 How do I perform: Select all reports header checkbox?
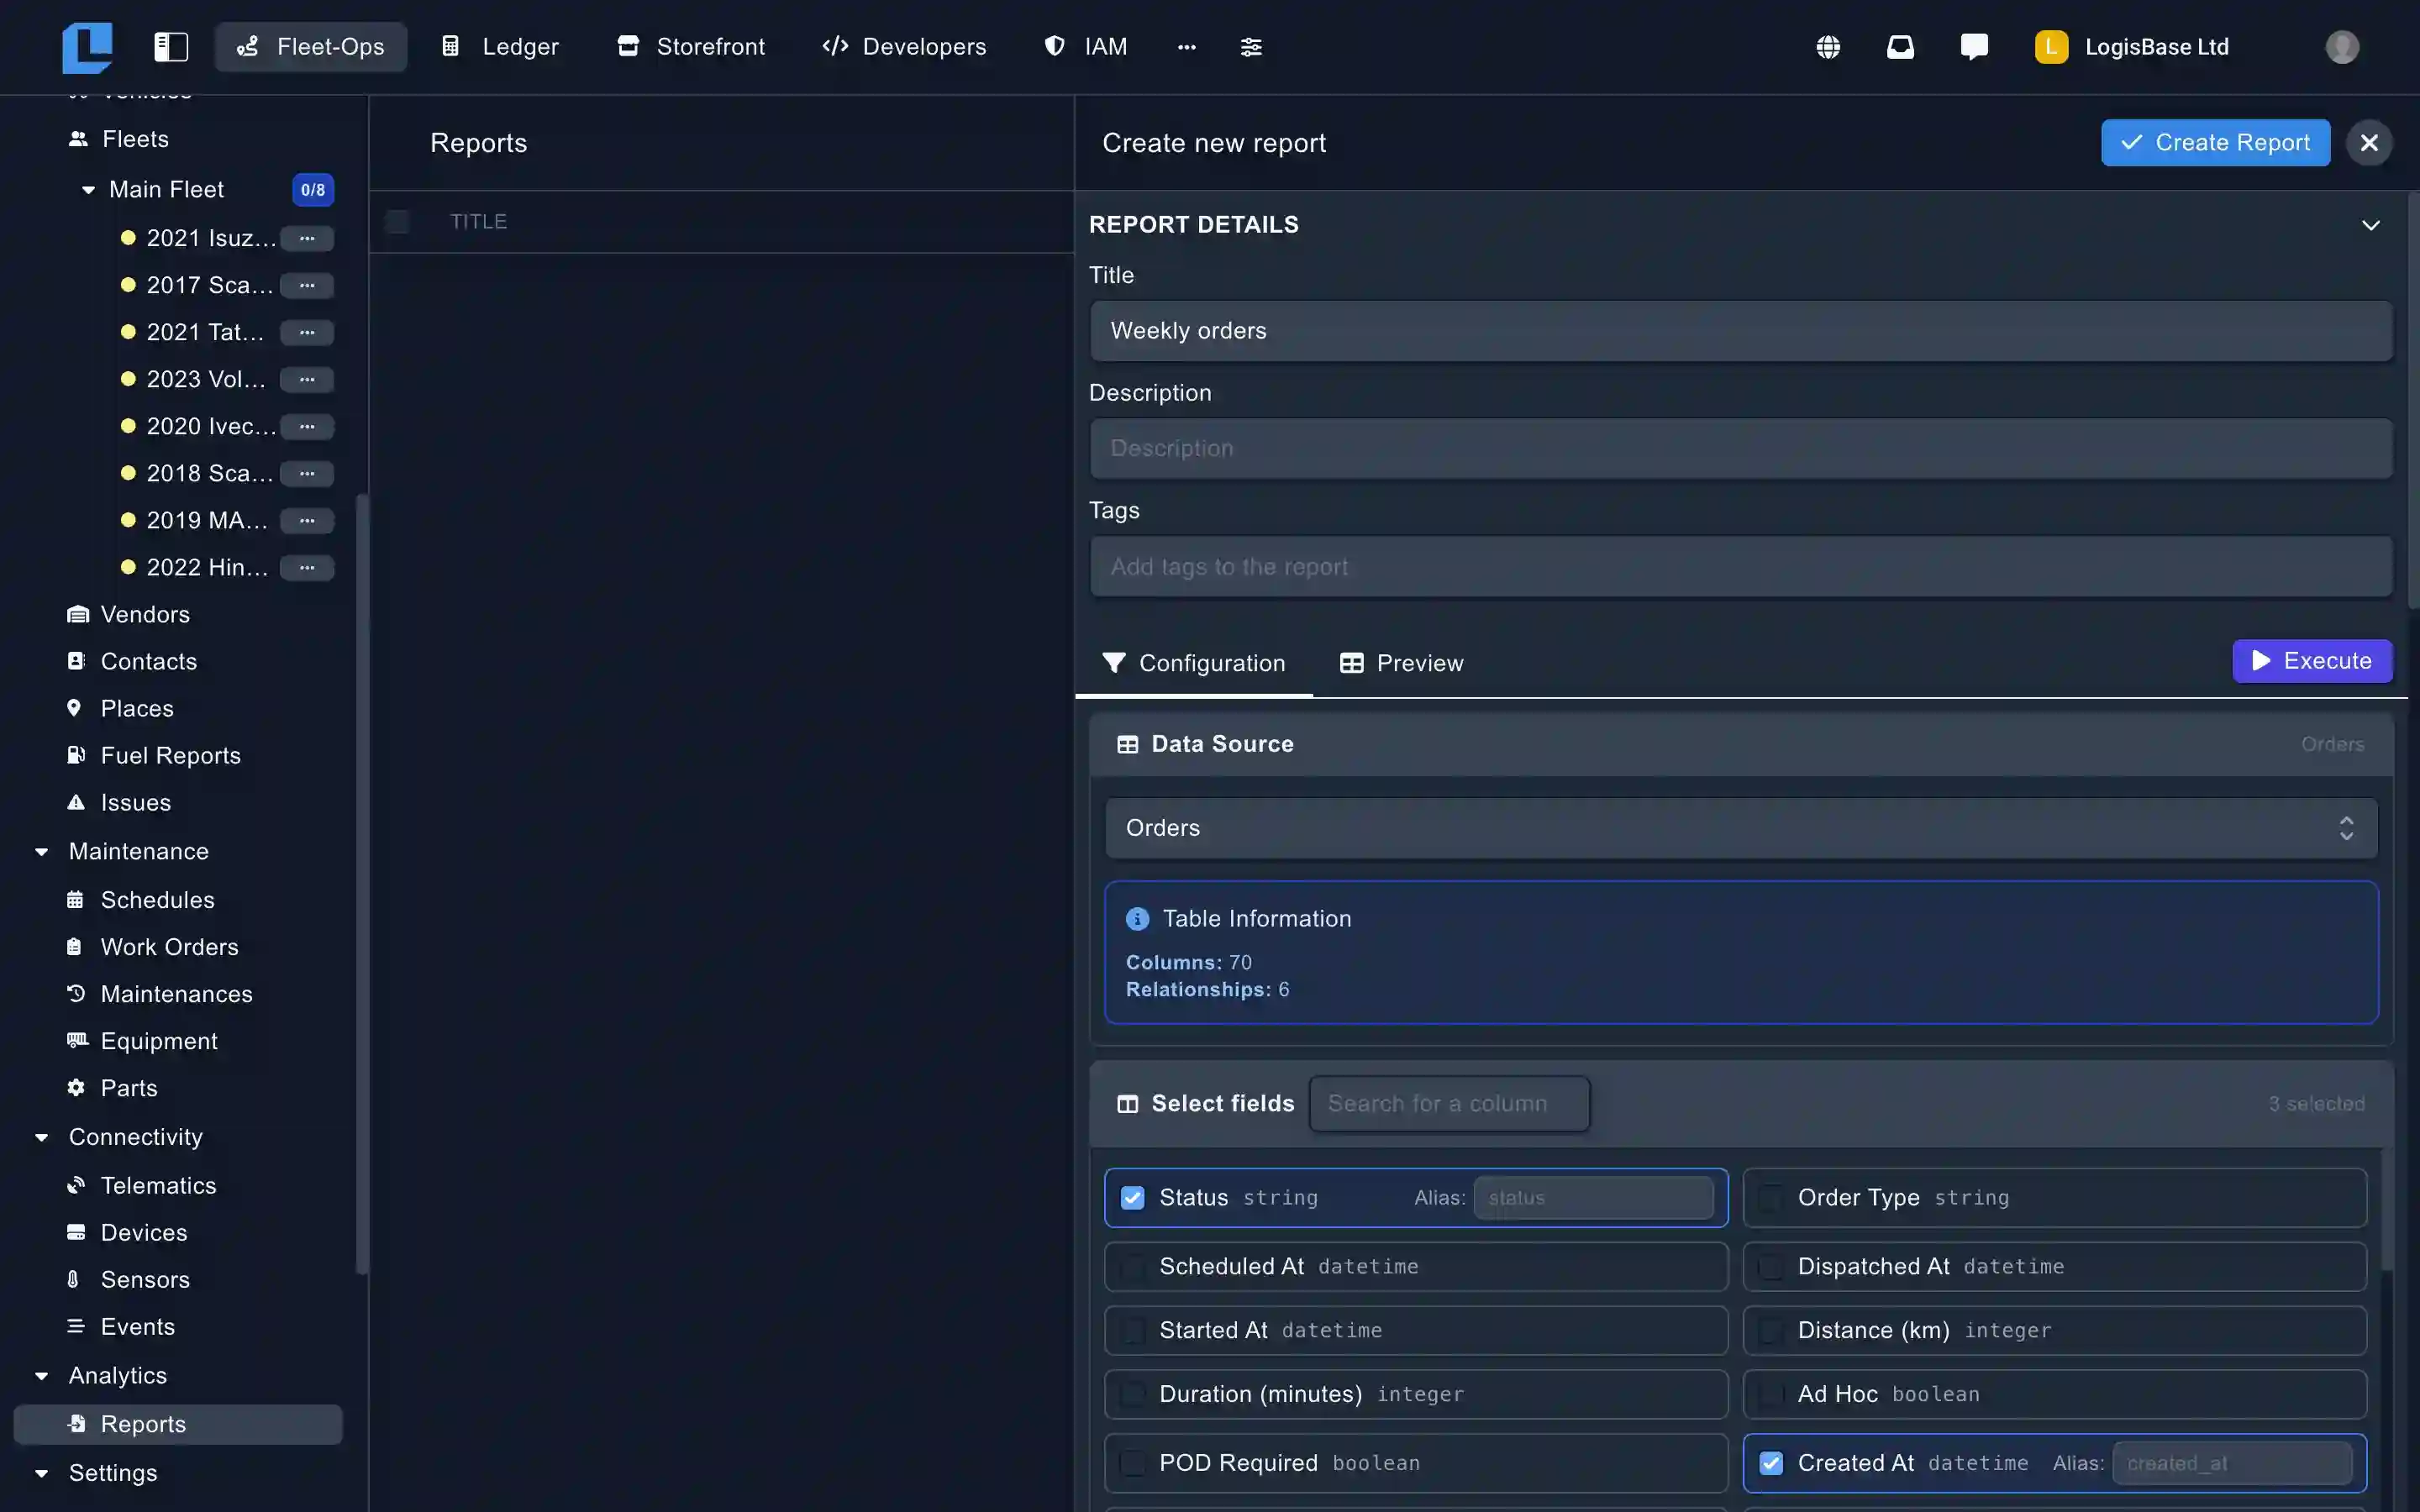coord(397,221)
